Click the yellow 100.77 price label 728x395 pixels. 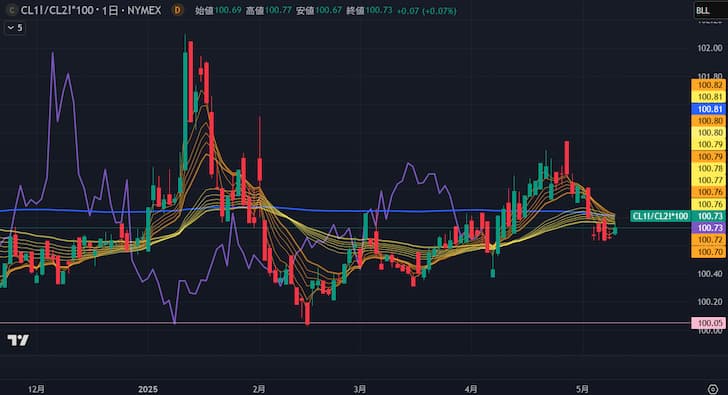(x=709, y=180)
